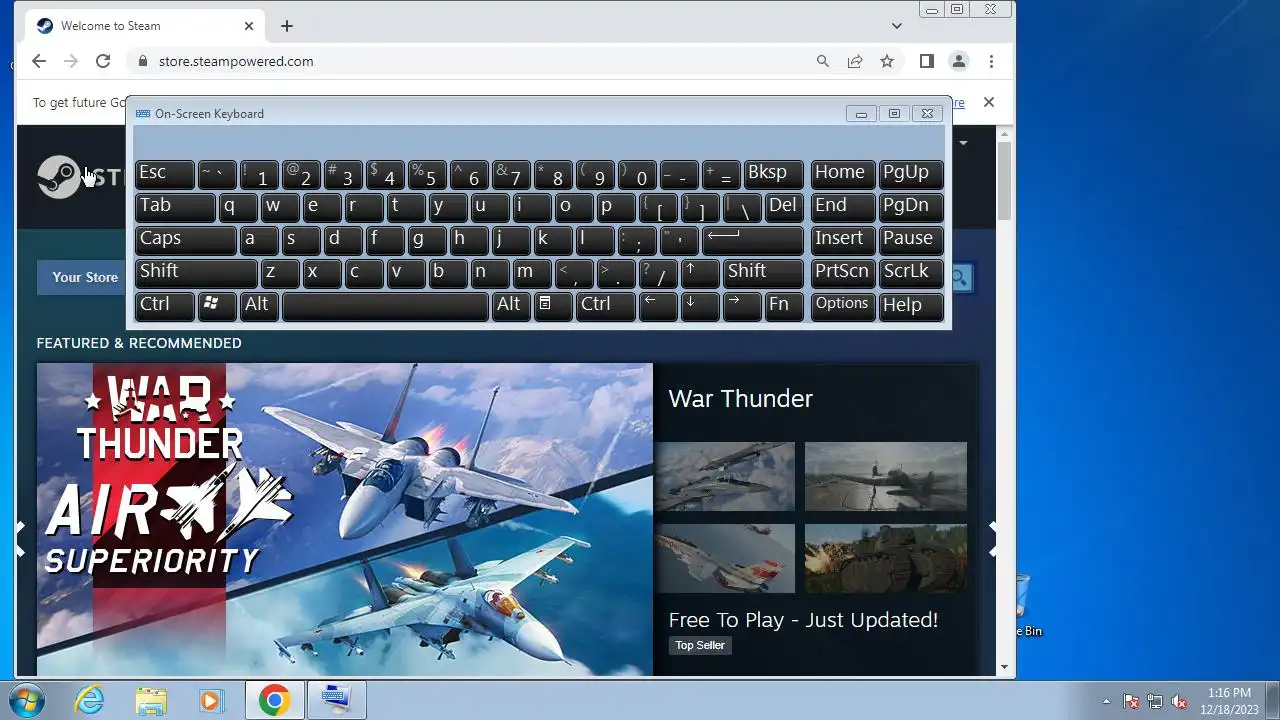Open the War Thunder main capsule image
Viewport: 1280px width, 720px height.
[345, 520]
